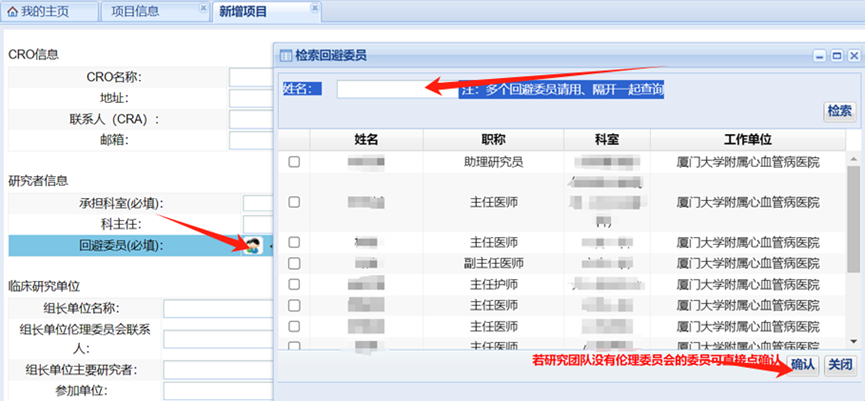Maximize the 检索回避委员 dialog window

click(837, 56)
